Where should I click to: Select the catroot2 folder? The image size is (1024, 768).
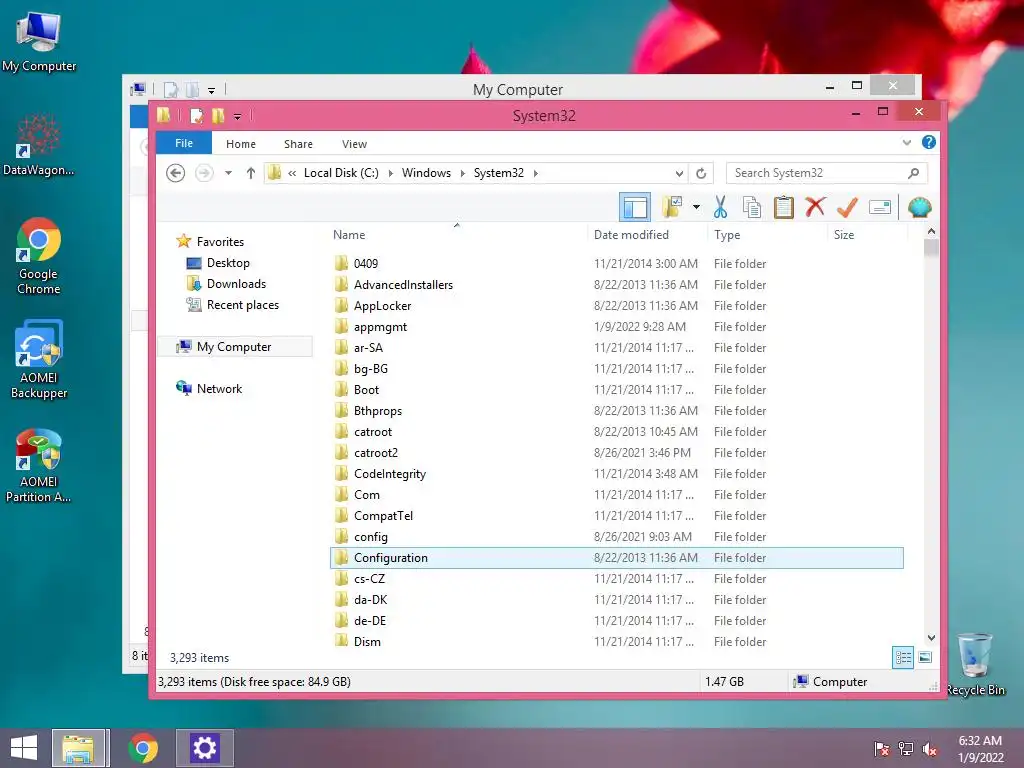[x=376, y=453]
